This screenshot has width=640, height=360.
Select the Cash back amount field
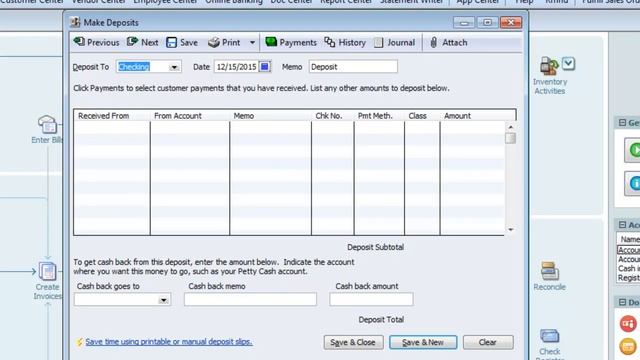(371, 299)
